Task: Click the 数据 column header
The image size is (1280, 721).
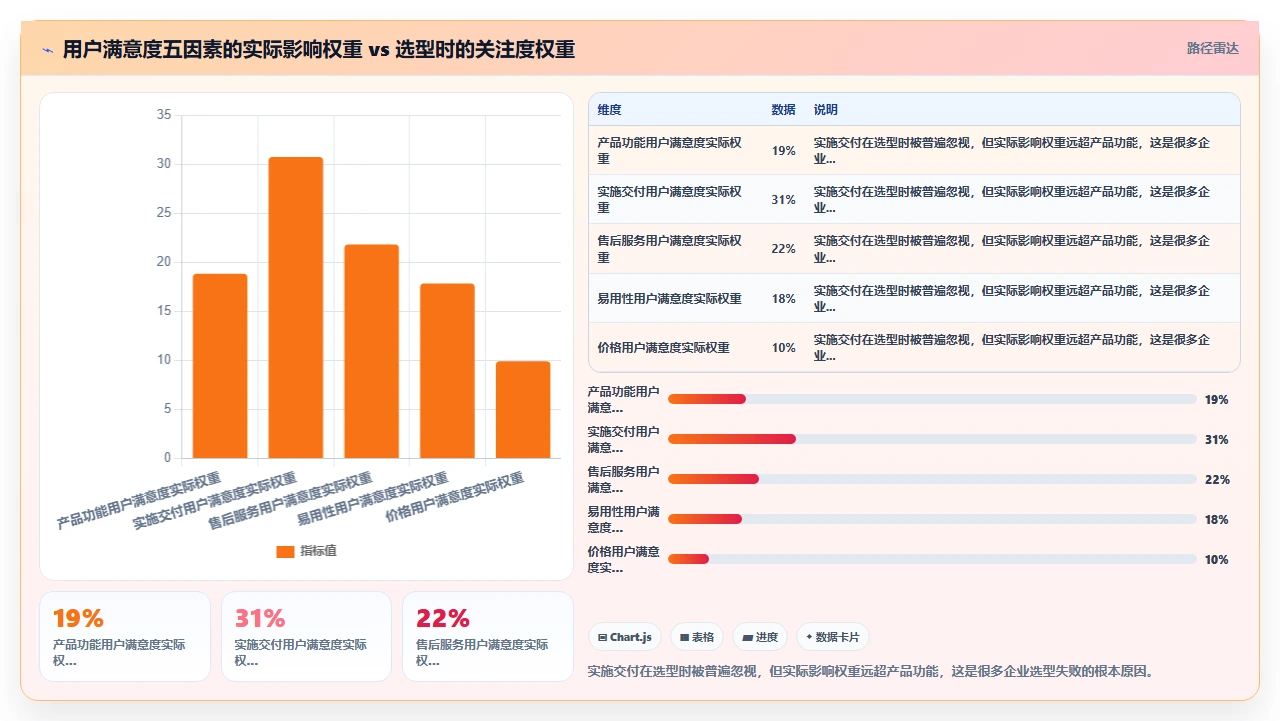Action: tap(783, 110)
